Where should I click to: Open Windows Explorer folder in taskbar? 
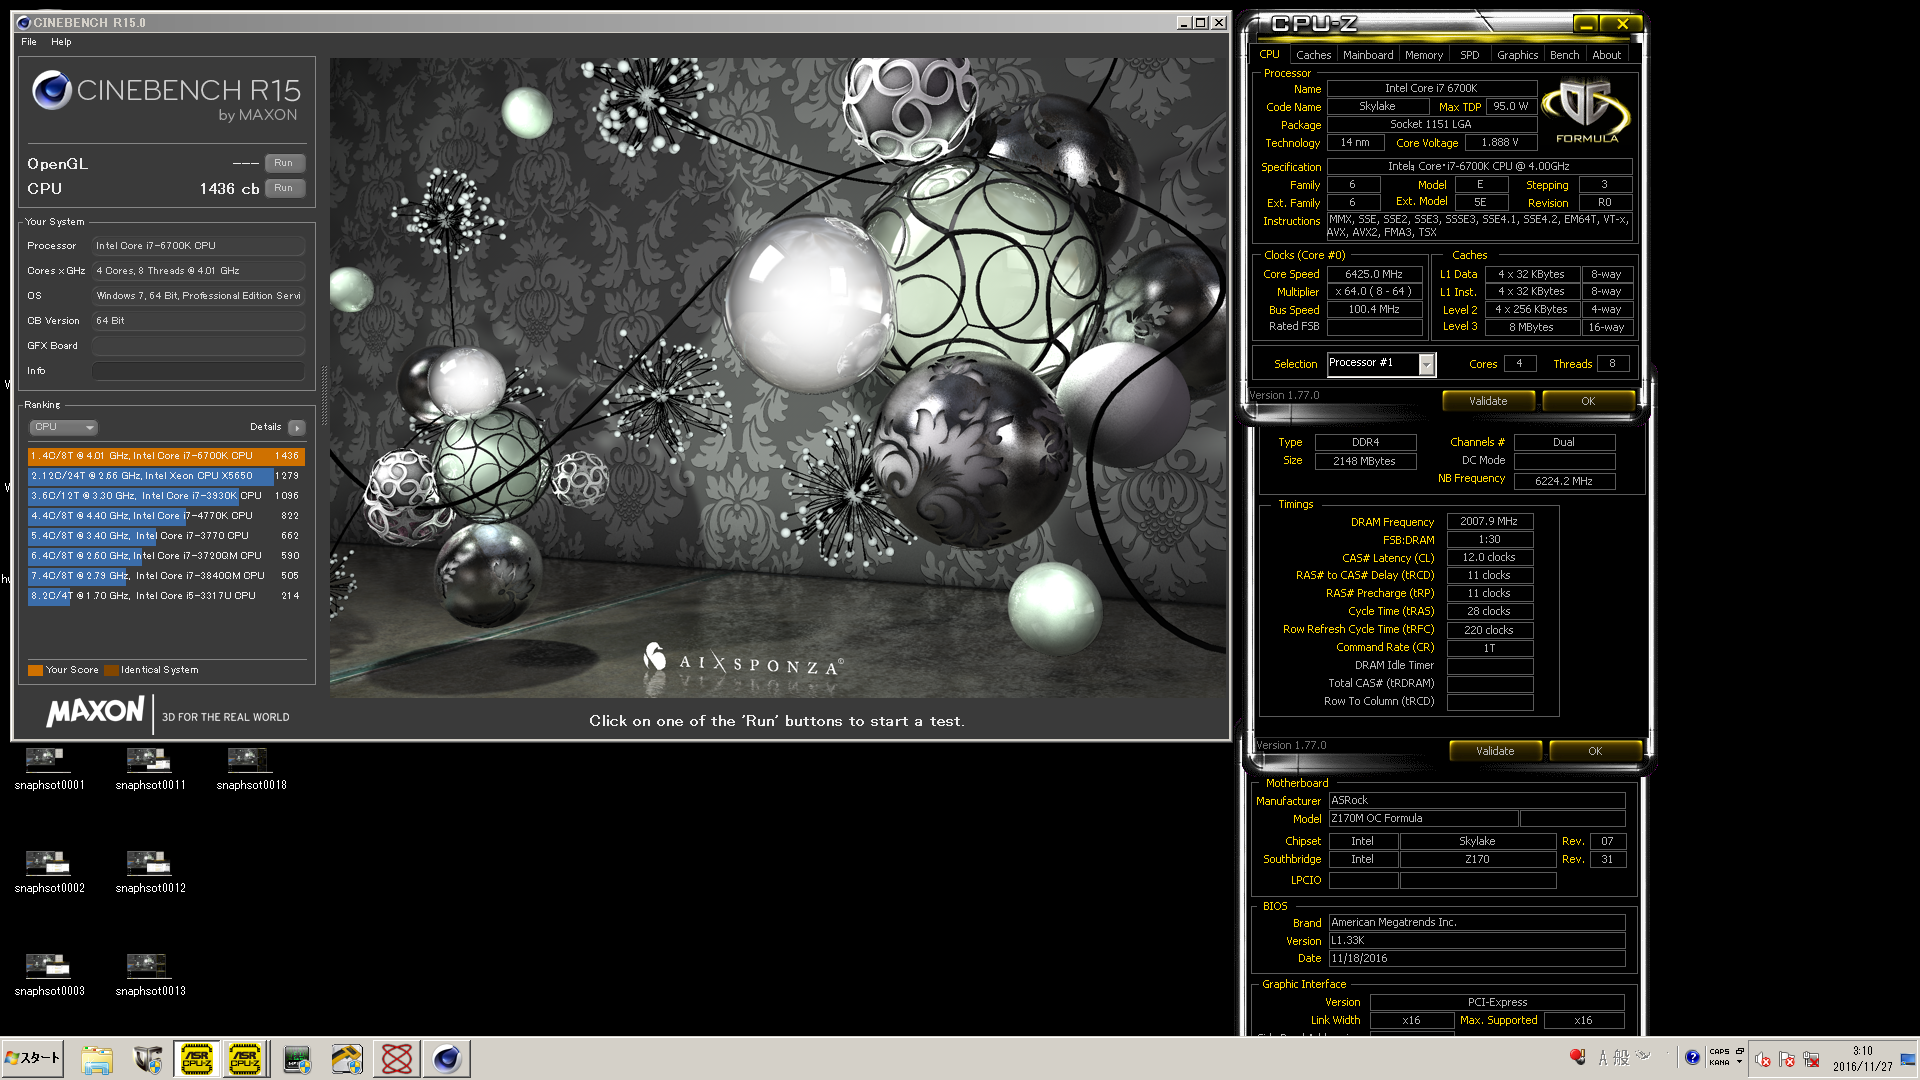pos(97,1059)
